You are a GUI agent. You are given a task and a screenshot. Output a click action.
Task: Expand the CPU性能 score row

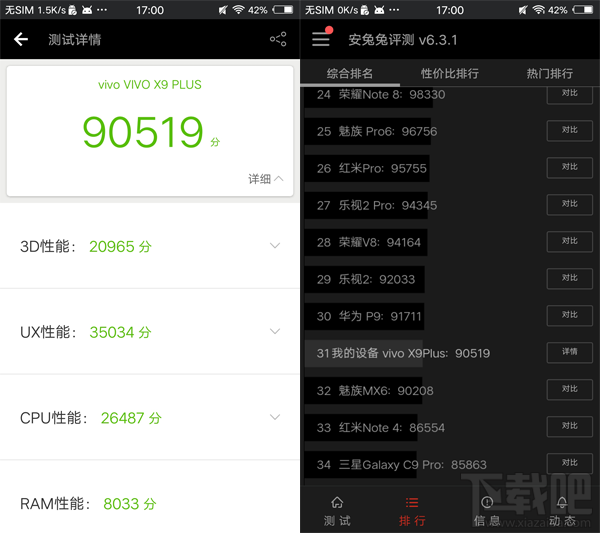tap(275, 417)
